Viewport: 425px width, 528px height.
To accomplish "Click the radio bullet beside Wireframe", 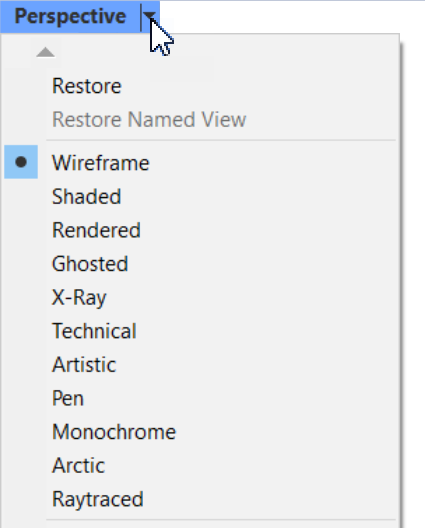I will tap(21, 162).
